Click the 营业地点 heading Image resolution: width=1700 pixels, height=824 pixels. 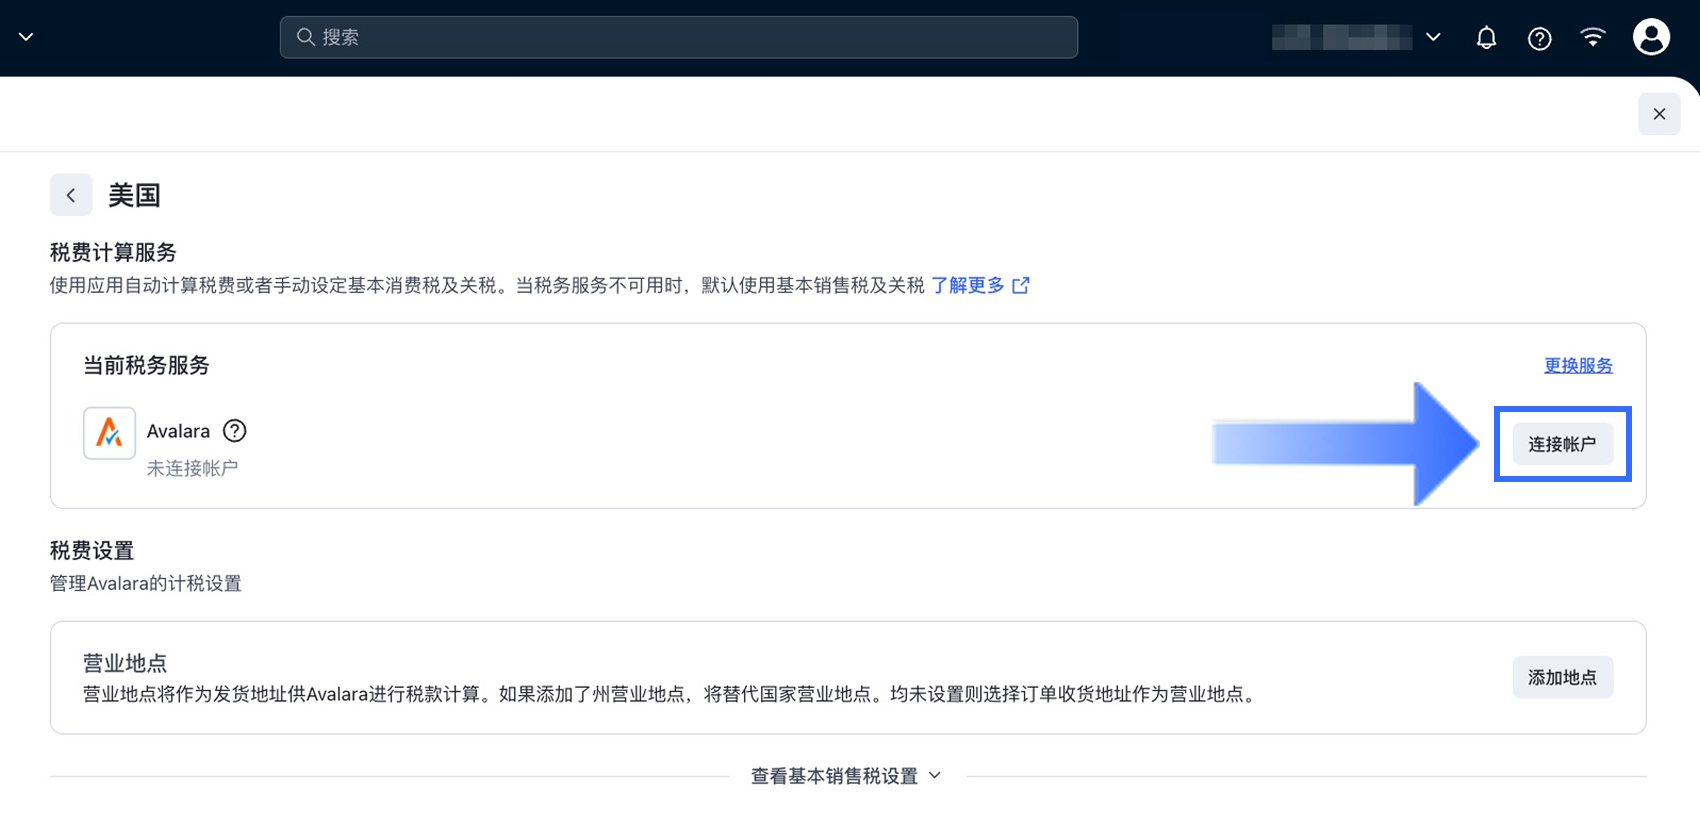coord(125,663)
